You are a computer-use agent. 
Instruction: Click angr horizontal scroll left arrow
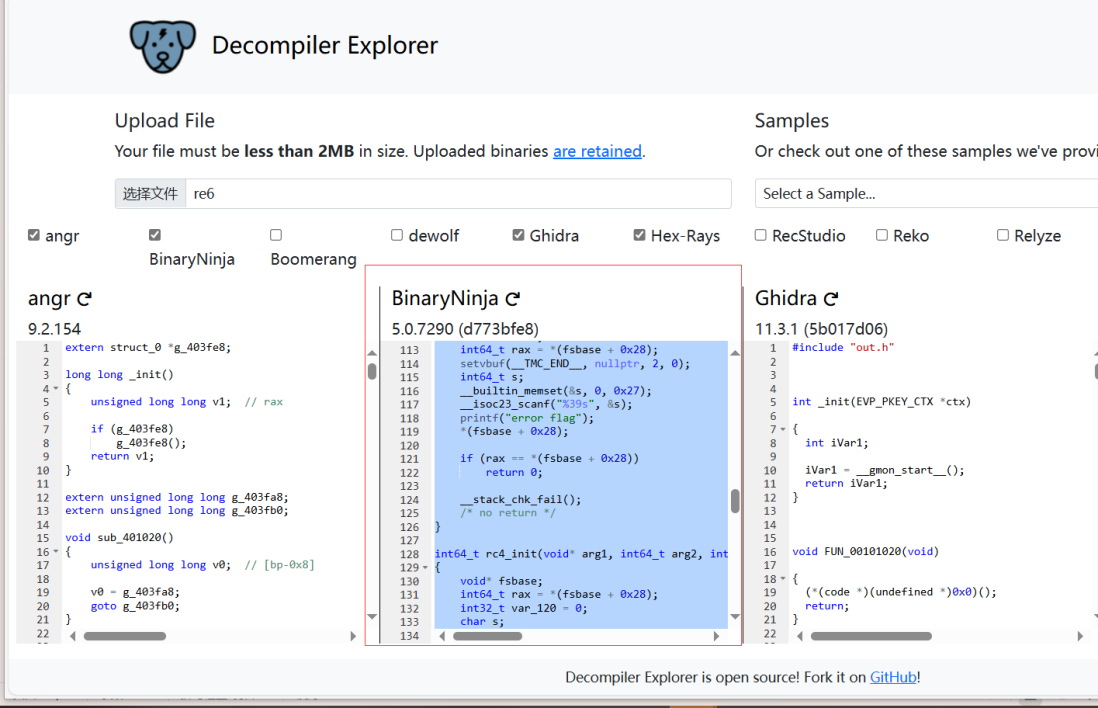click(x=73, y=636)
